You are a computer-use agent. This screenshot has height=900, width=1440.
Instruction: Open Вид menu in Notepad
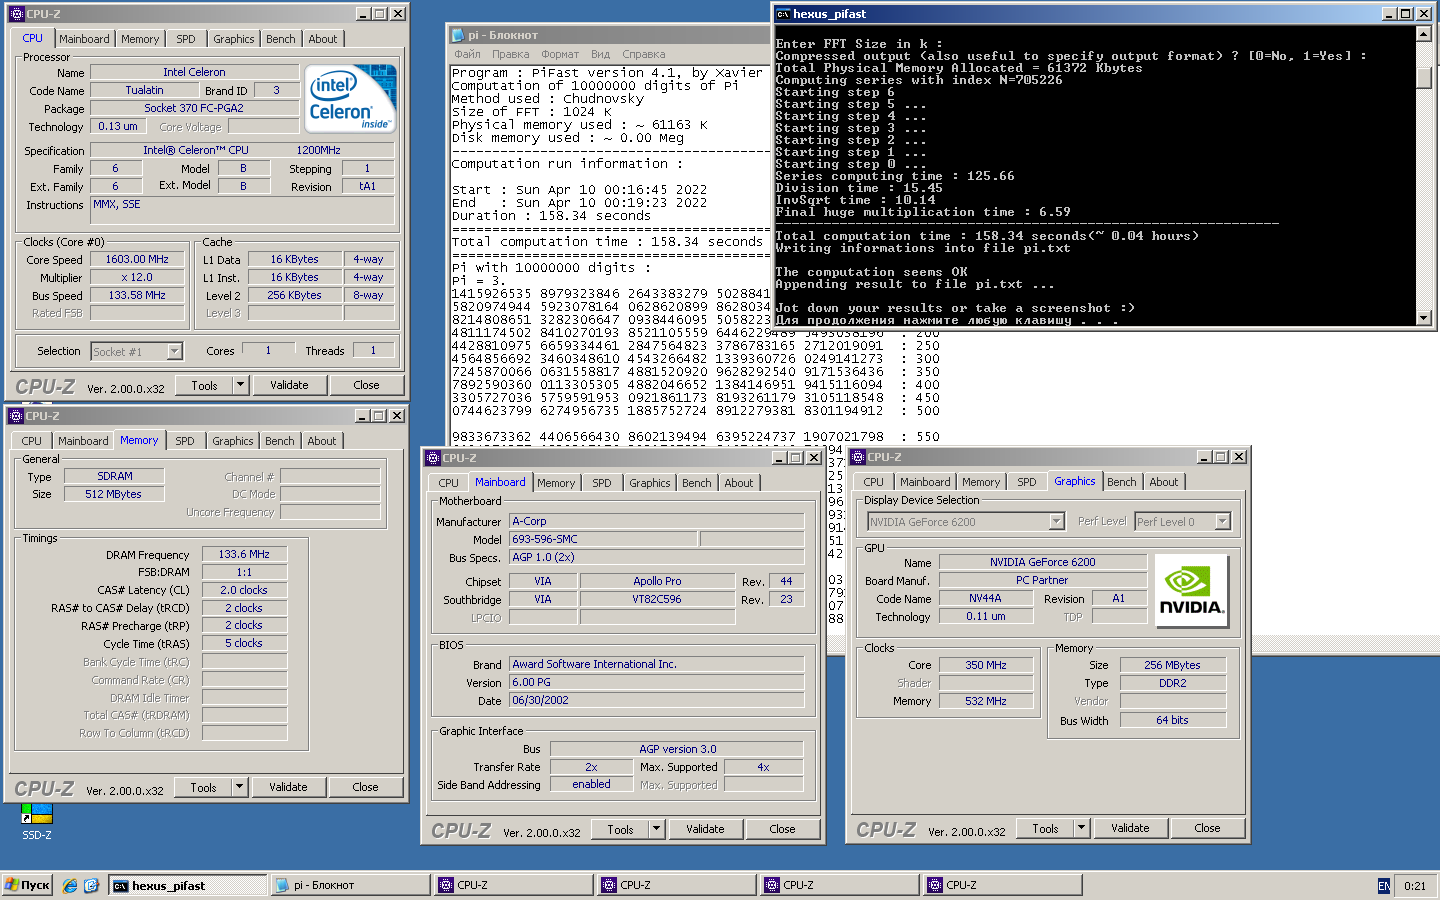pos(600,54)
